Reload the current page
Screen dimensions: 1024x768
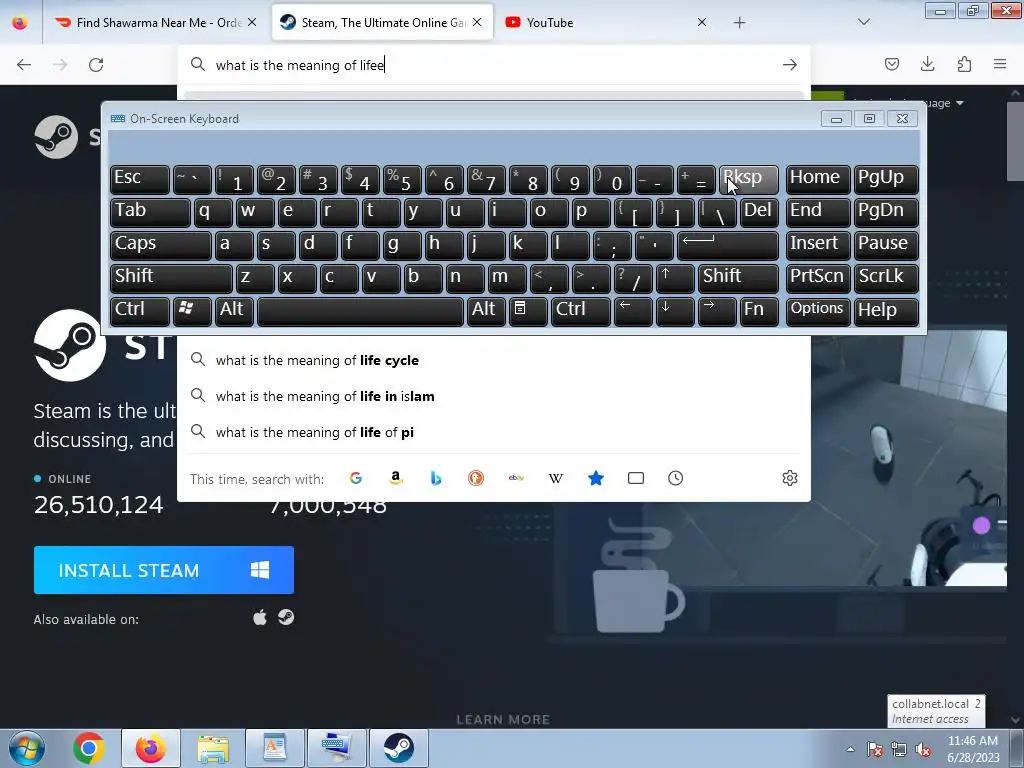(x=96, y=65)
